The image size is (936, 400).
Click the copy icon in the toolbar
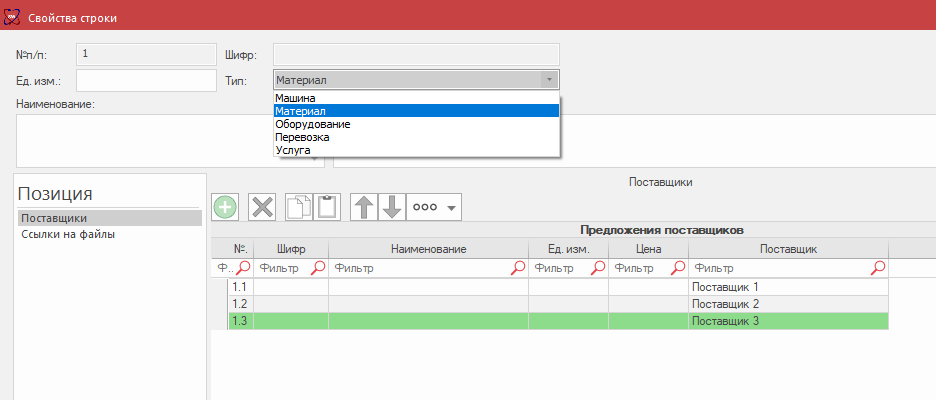pos(299,207)
